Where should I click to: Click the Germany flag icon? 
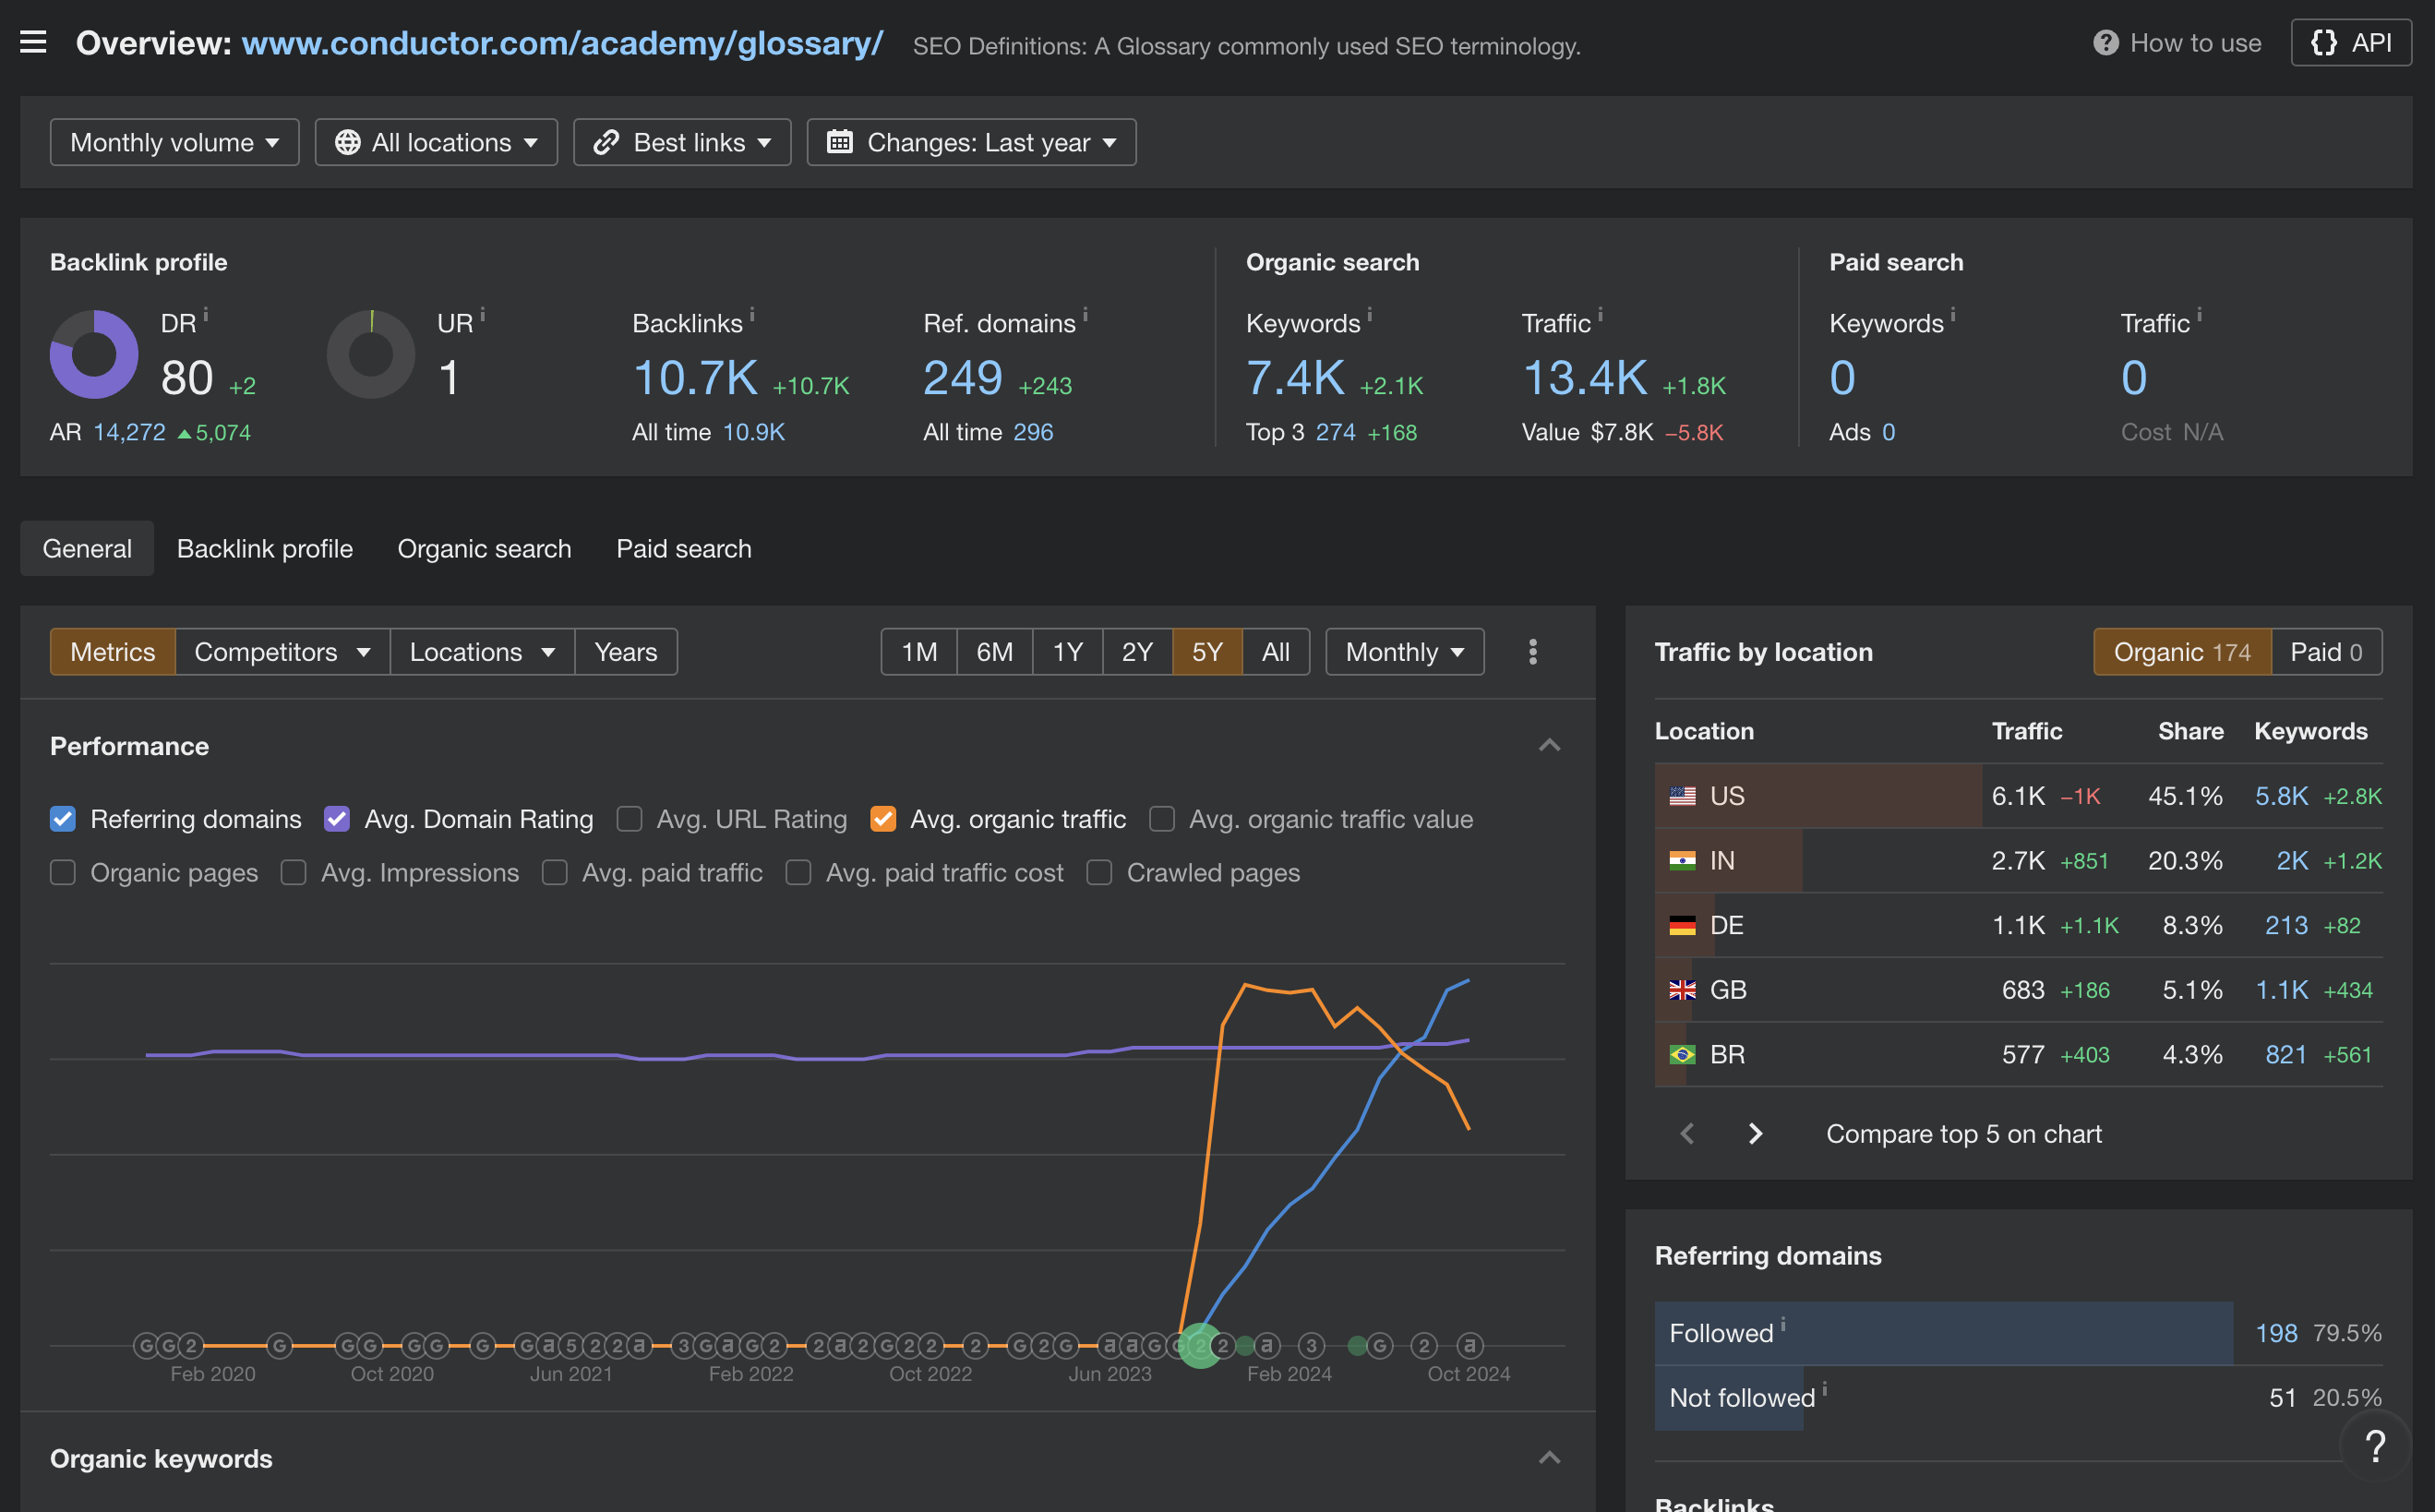pyautogui.click(x=1682, y=925)
